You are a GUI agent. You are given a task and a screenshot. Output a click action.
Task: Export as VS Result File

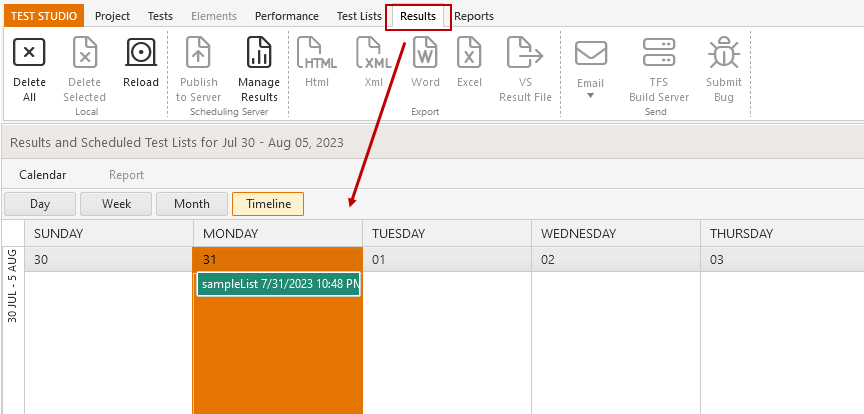(525, 52)
